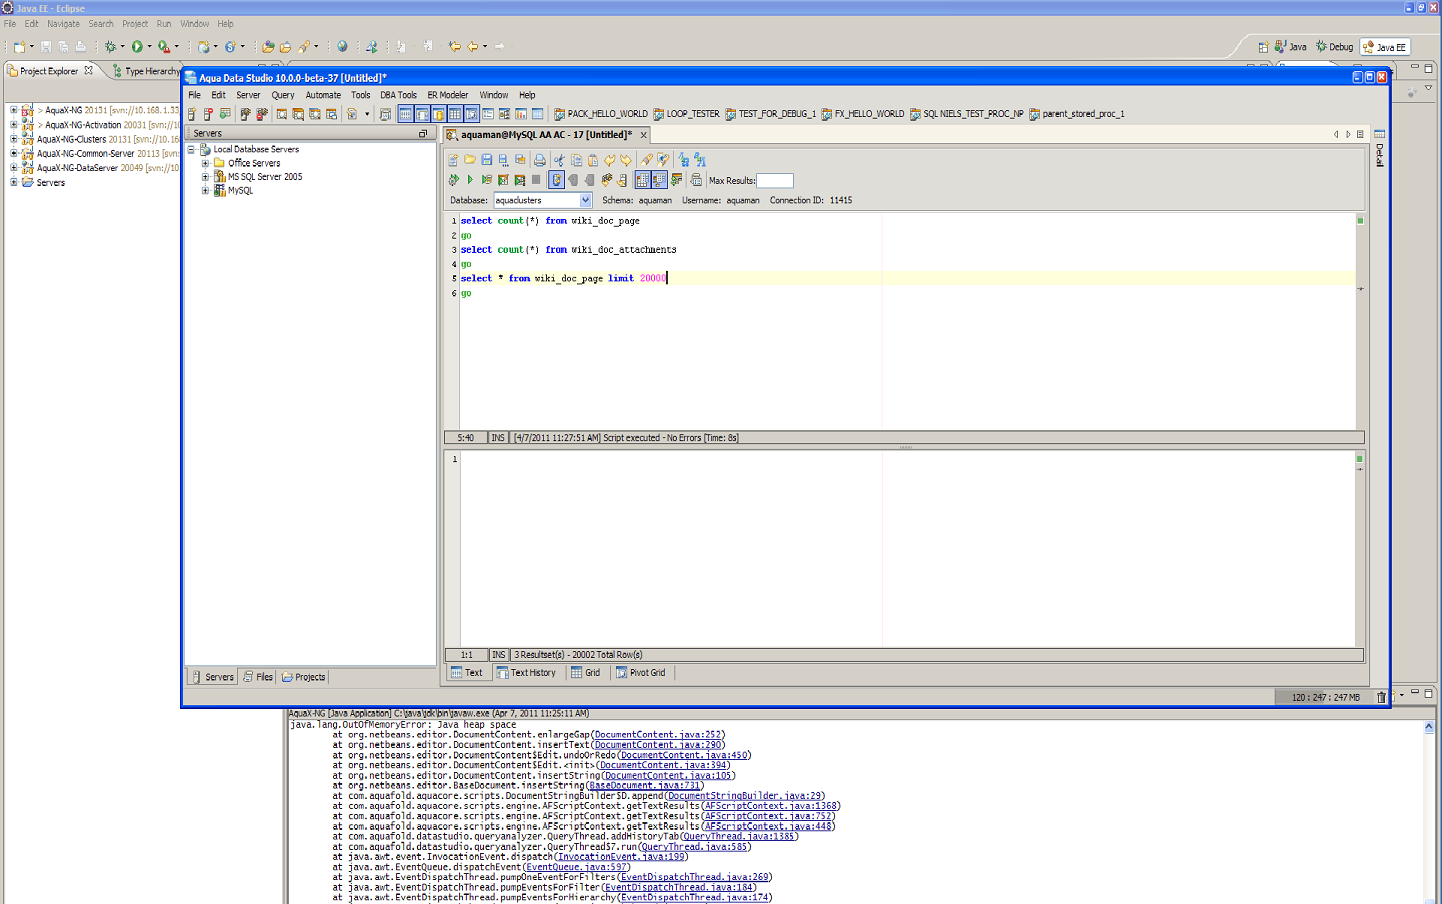Close the aquaman@MySQL query tab

tap(644, 135)
